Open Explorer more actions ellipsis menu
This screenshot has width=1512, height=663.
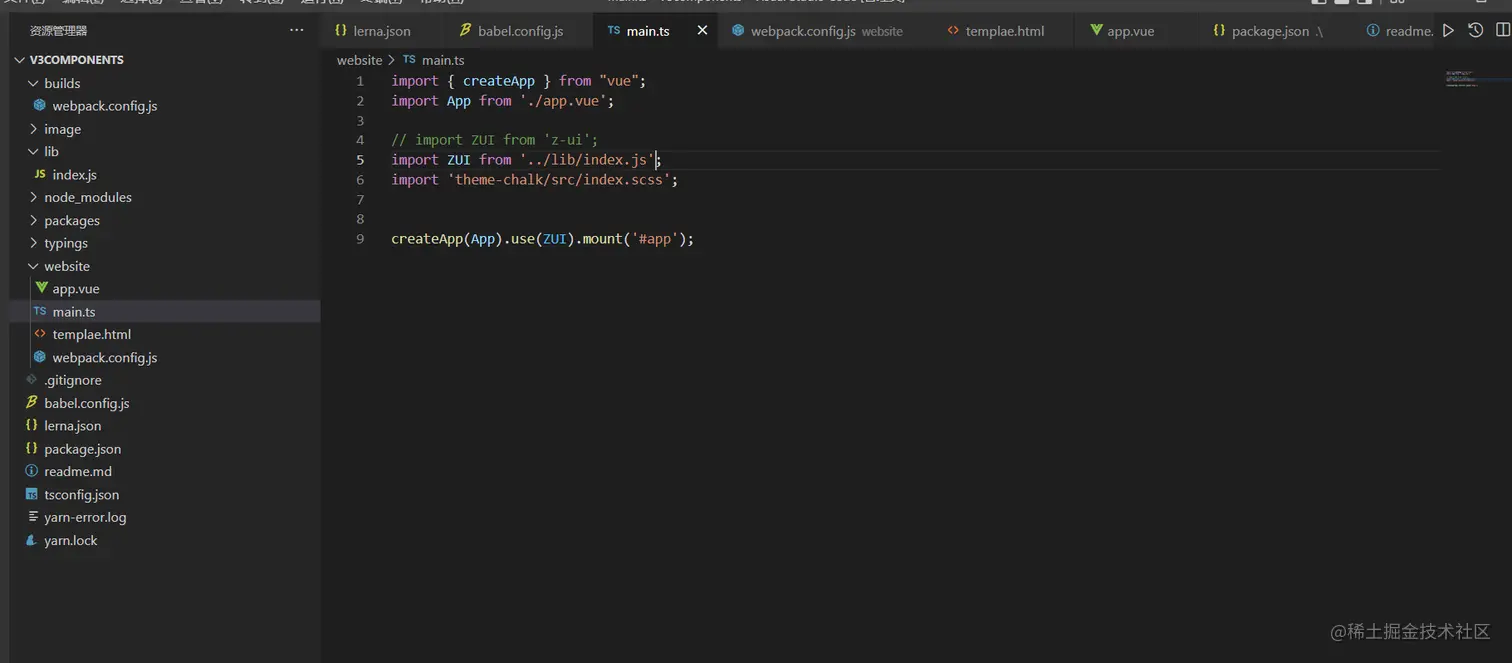(x=297, y=30)
